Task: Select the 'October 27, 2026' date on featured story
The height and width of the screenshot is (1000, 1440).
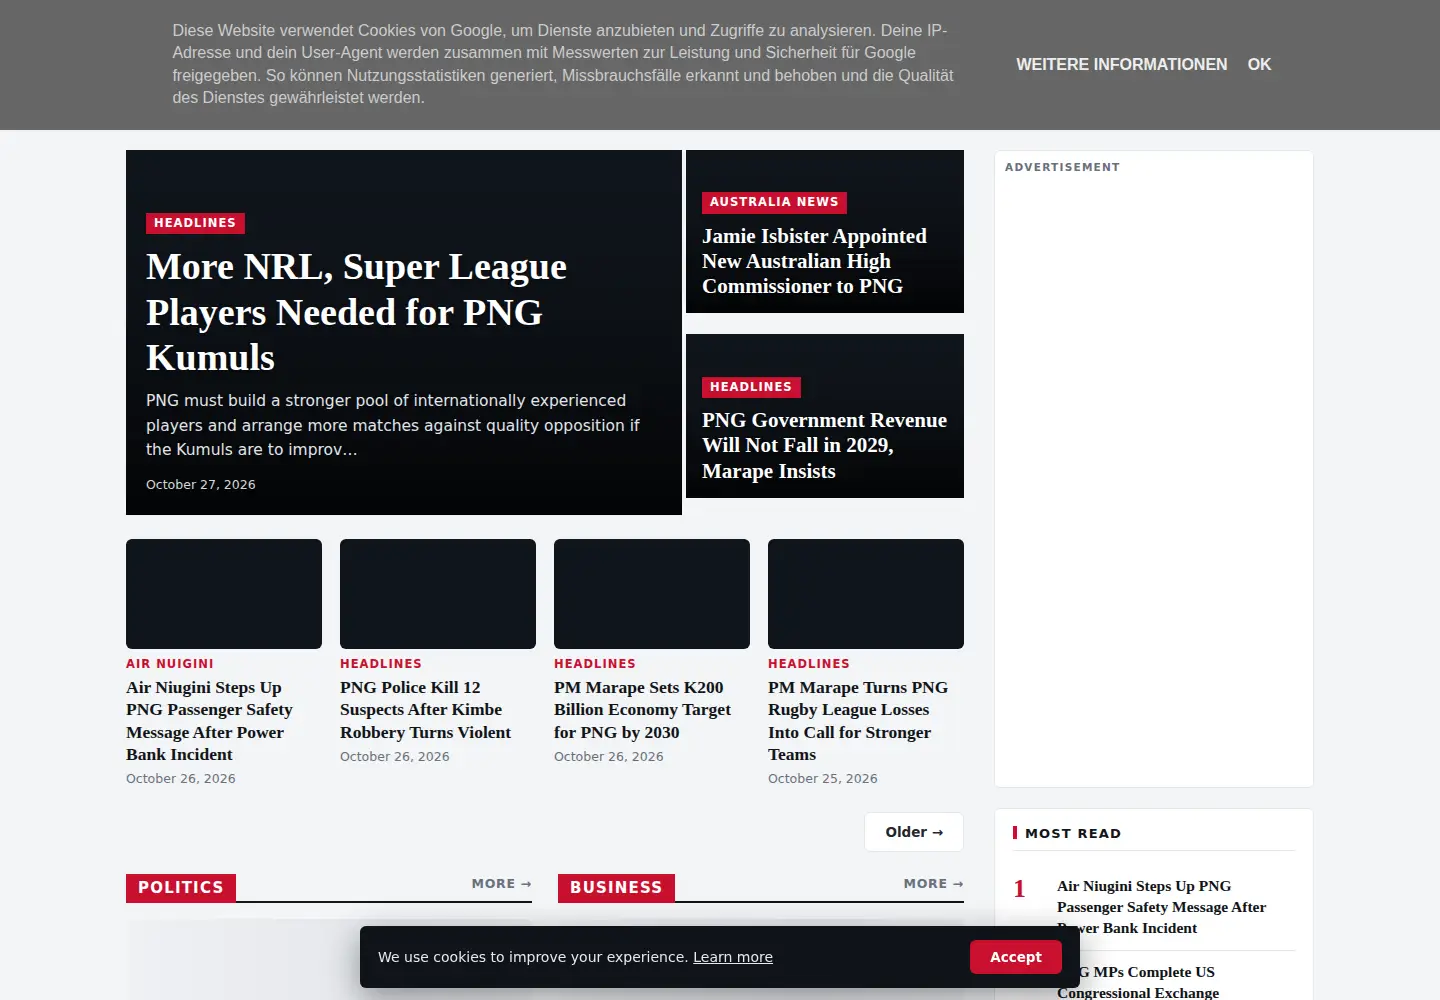Action: tap(201, 485)
